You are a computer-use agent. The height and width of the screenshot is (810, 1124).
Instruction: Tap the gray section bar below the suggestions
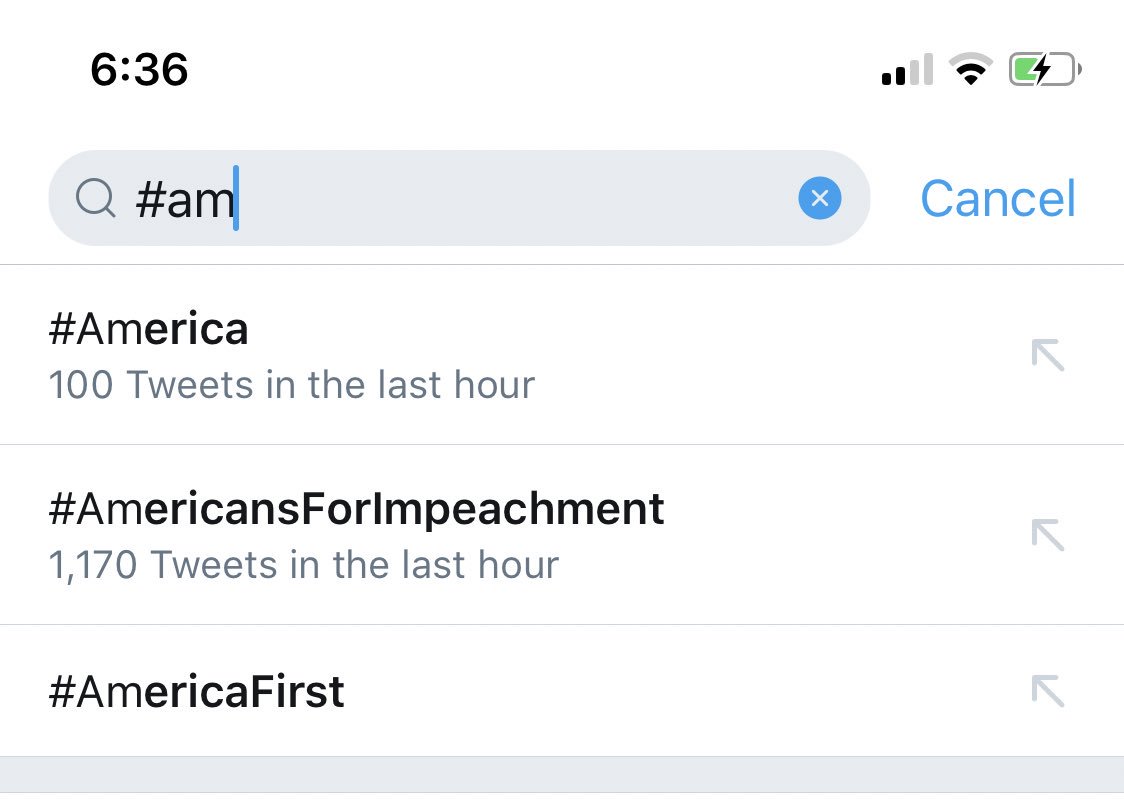point(562,775)
